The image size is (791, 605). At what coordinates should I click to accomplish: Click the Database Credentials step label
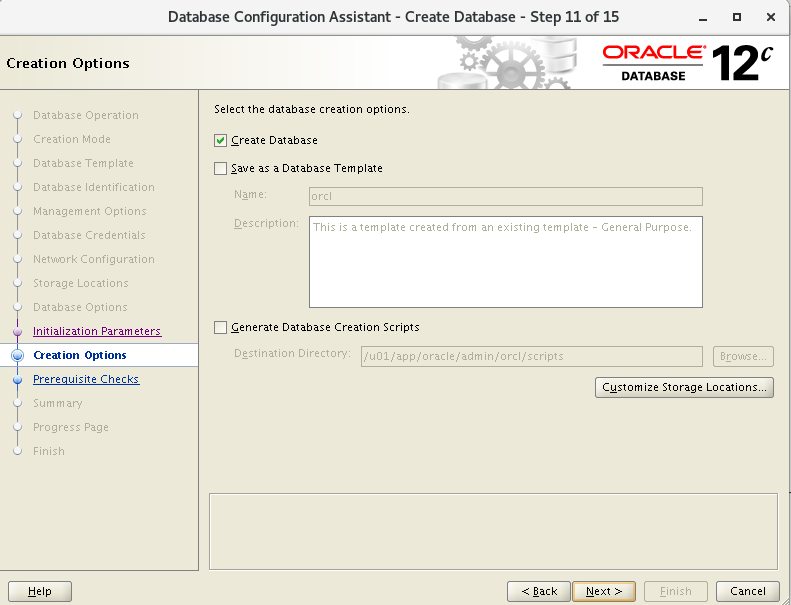pyautogui.click(x=89, y=235)
